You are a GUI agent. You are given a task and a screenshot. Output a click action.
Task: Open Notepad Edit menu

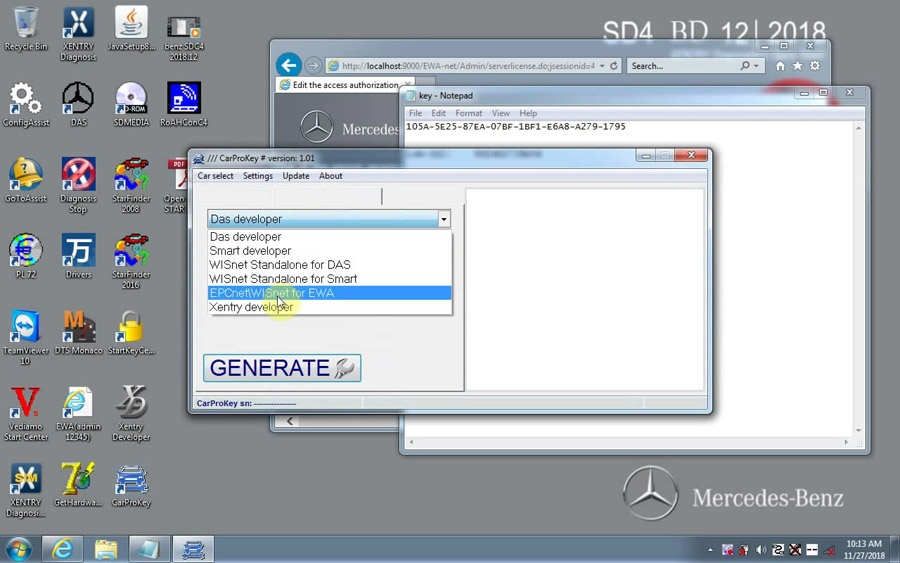(x=439, y=114)
